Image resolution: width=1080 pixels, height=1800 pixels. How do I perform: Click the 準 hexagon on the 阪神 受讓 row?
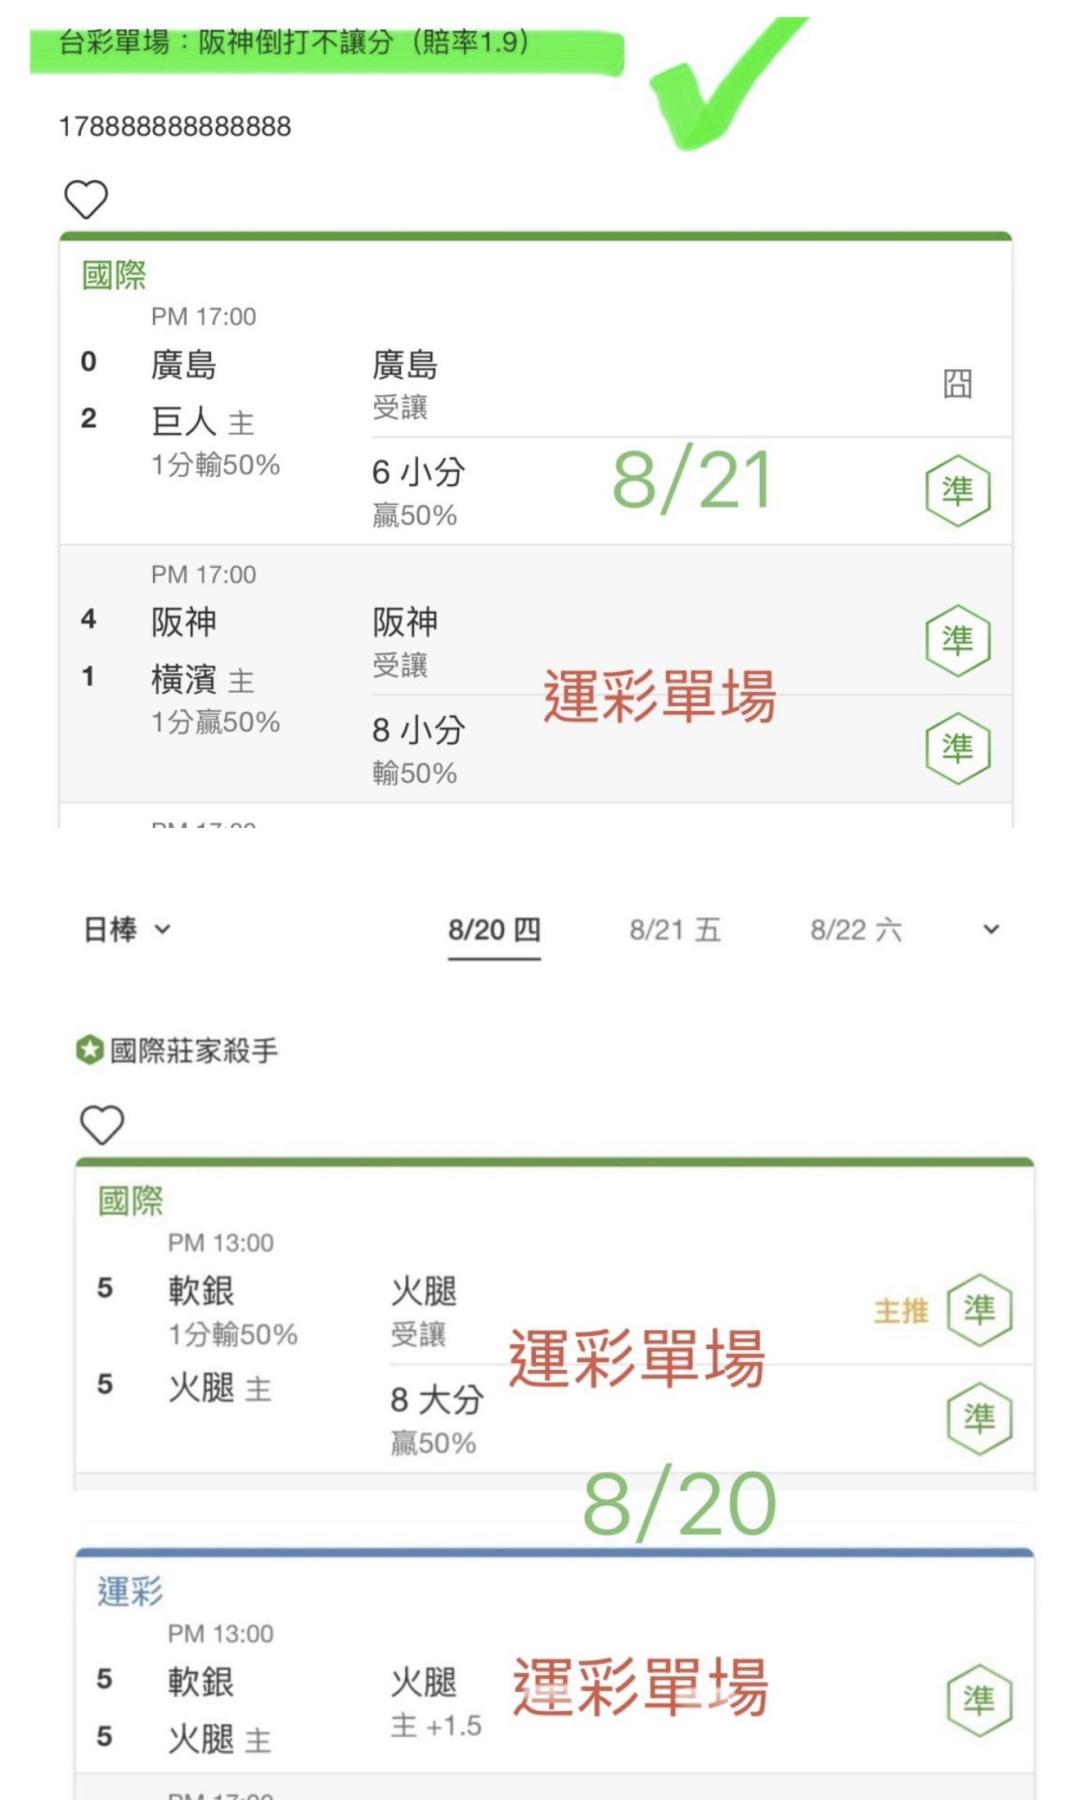[957, 641]
